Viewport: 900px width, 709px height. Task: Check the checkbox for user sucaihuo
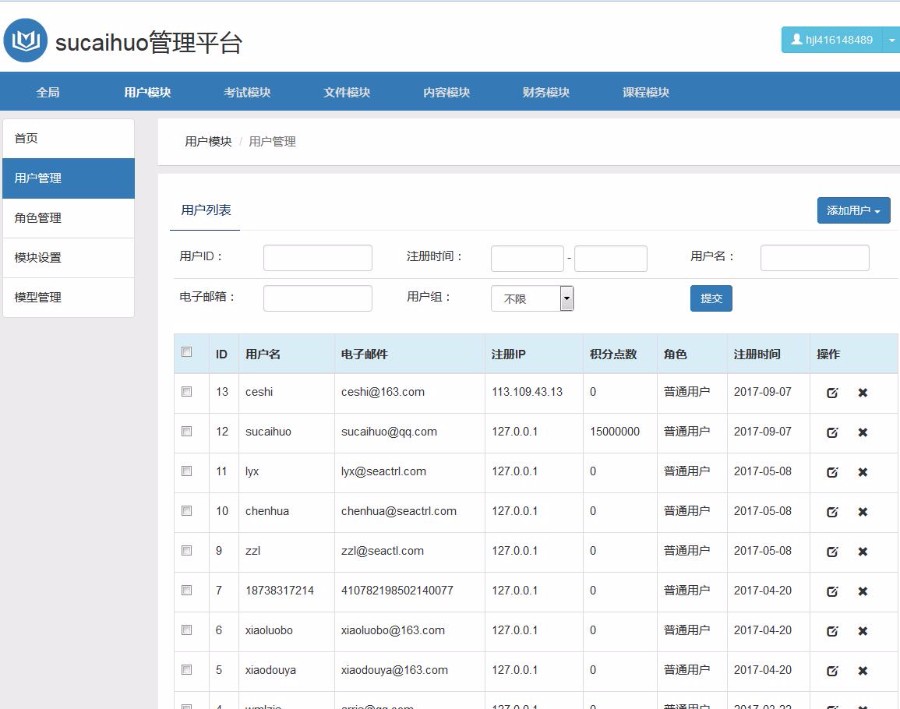click(185, 431)
